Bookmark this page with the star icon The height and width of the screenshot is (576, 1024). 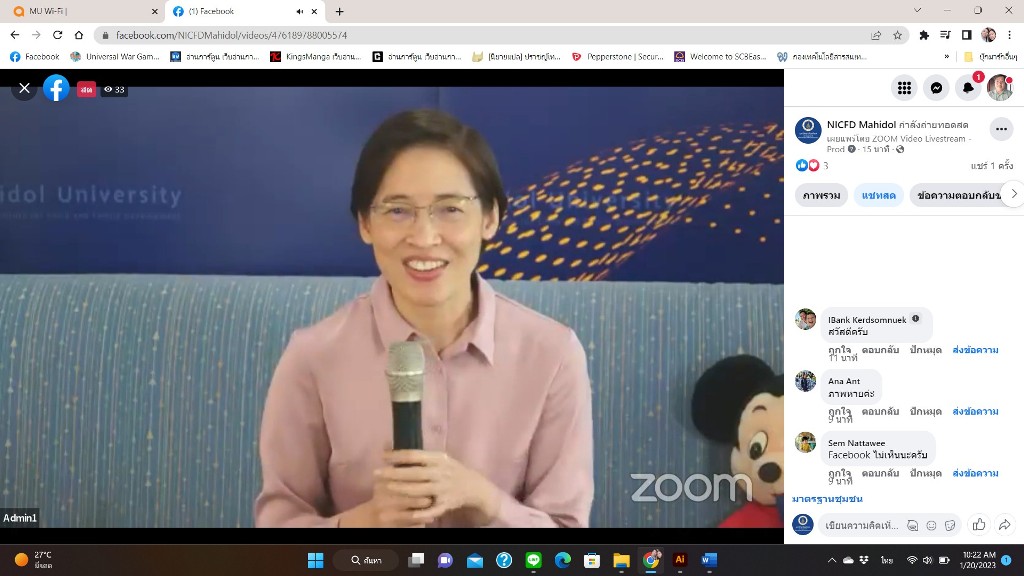point(898,35)
